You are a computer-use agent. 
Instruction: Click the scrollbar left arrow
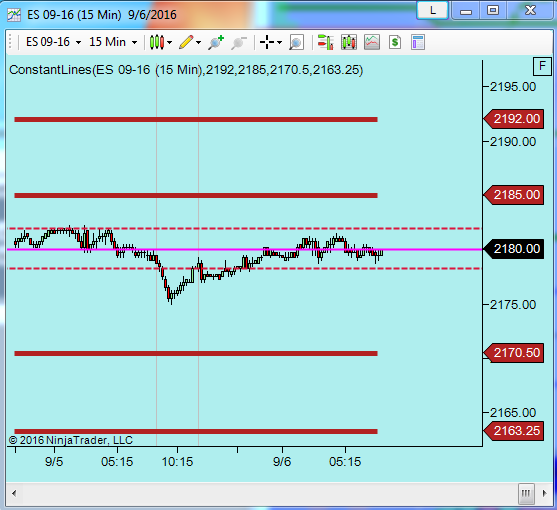pyautogui.click(x=14, y=493)
